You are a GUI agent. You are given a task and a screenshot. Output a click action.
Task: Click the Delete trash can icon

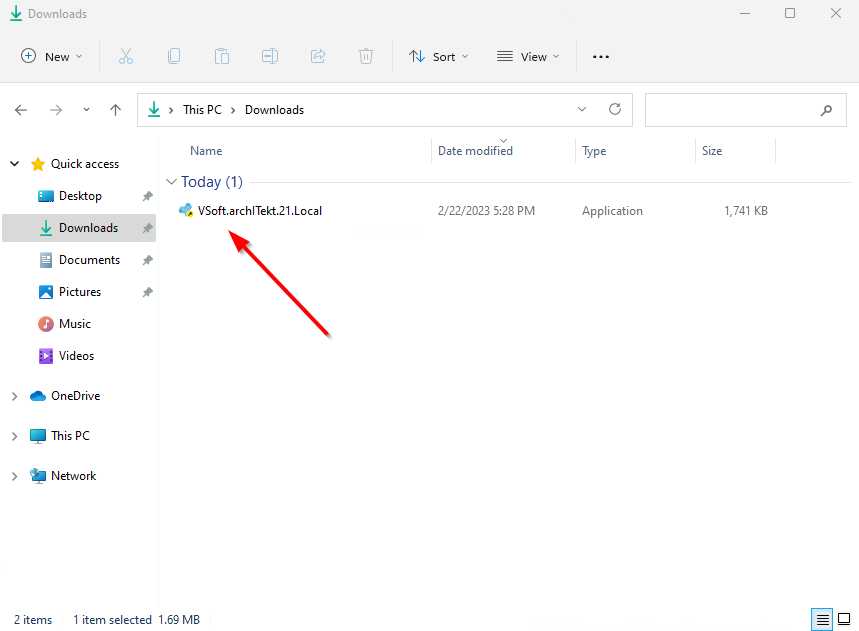366,56
